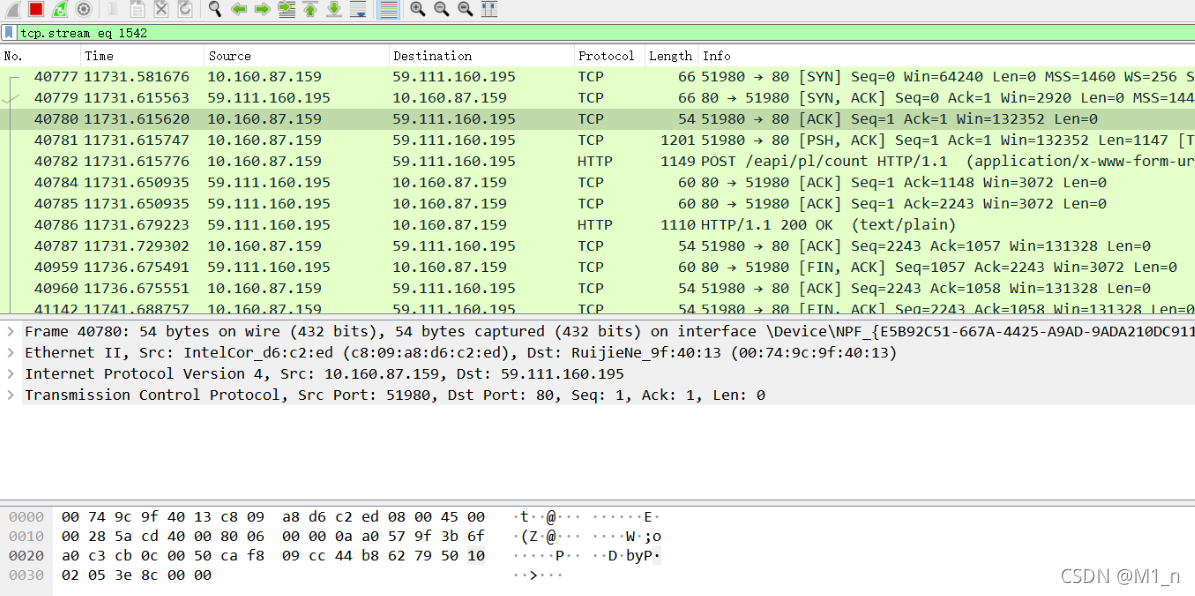Expand the Ethernet II section

(10, 353)
